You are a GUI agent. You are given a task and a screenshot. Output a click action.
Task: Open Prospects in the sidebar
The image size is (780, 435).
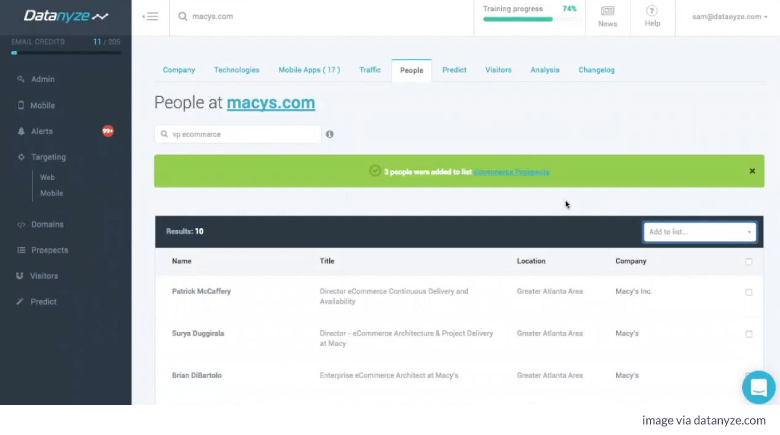click(x=49, y=250)
